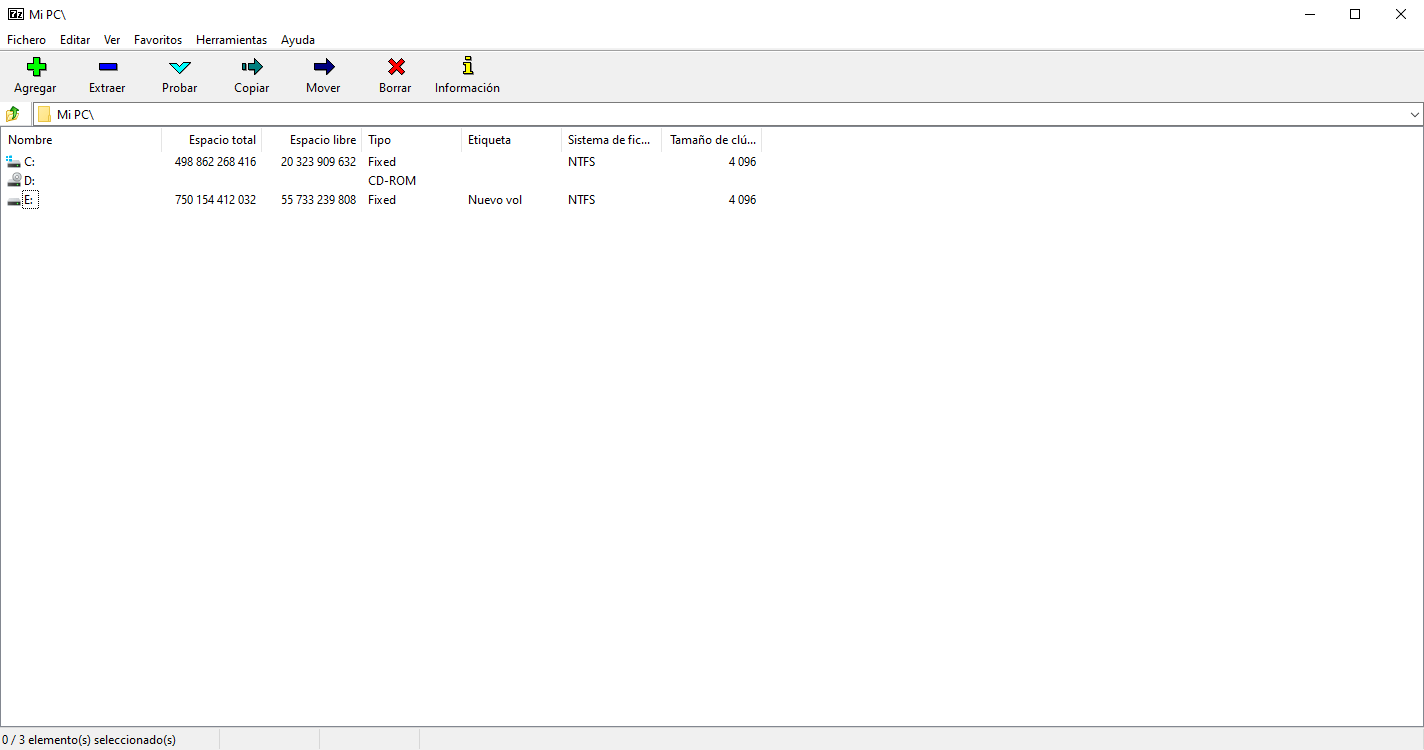Sort by the Tipo column header
Viewport: 1424px width, 750px height.
pos(411,140)
